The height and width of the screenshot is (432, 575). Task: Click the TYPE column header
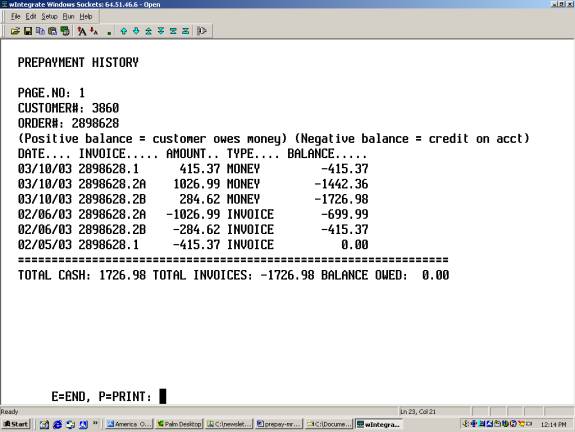pos(253,154)
